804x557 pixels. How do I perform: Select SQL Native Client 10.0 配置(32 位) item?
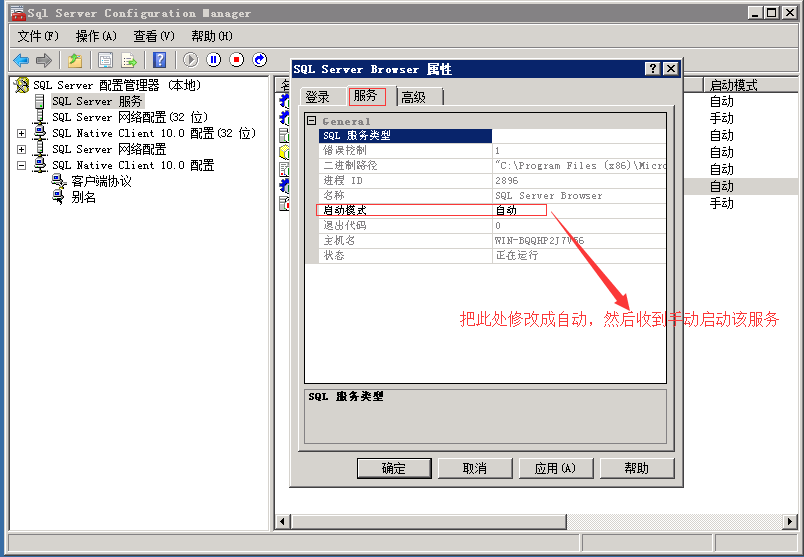(154, 133)
